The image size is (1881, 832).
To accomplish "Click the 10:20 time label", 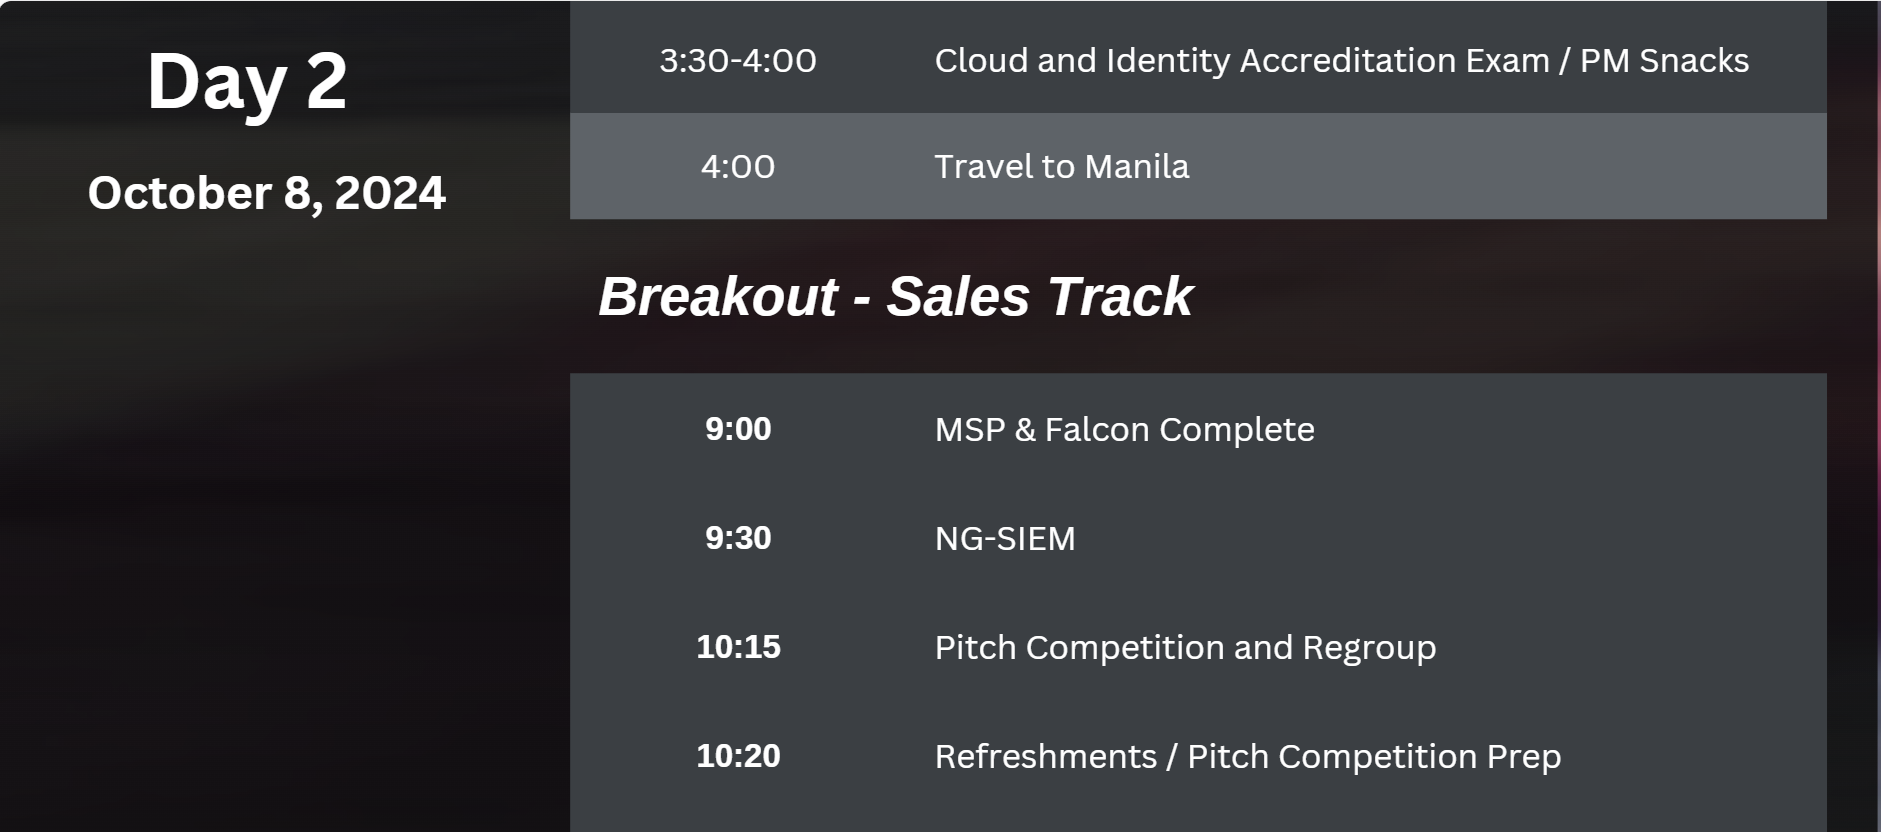I will (738, 756).
